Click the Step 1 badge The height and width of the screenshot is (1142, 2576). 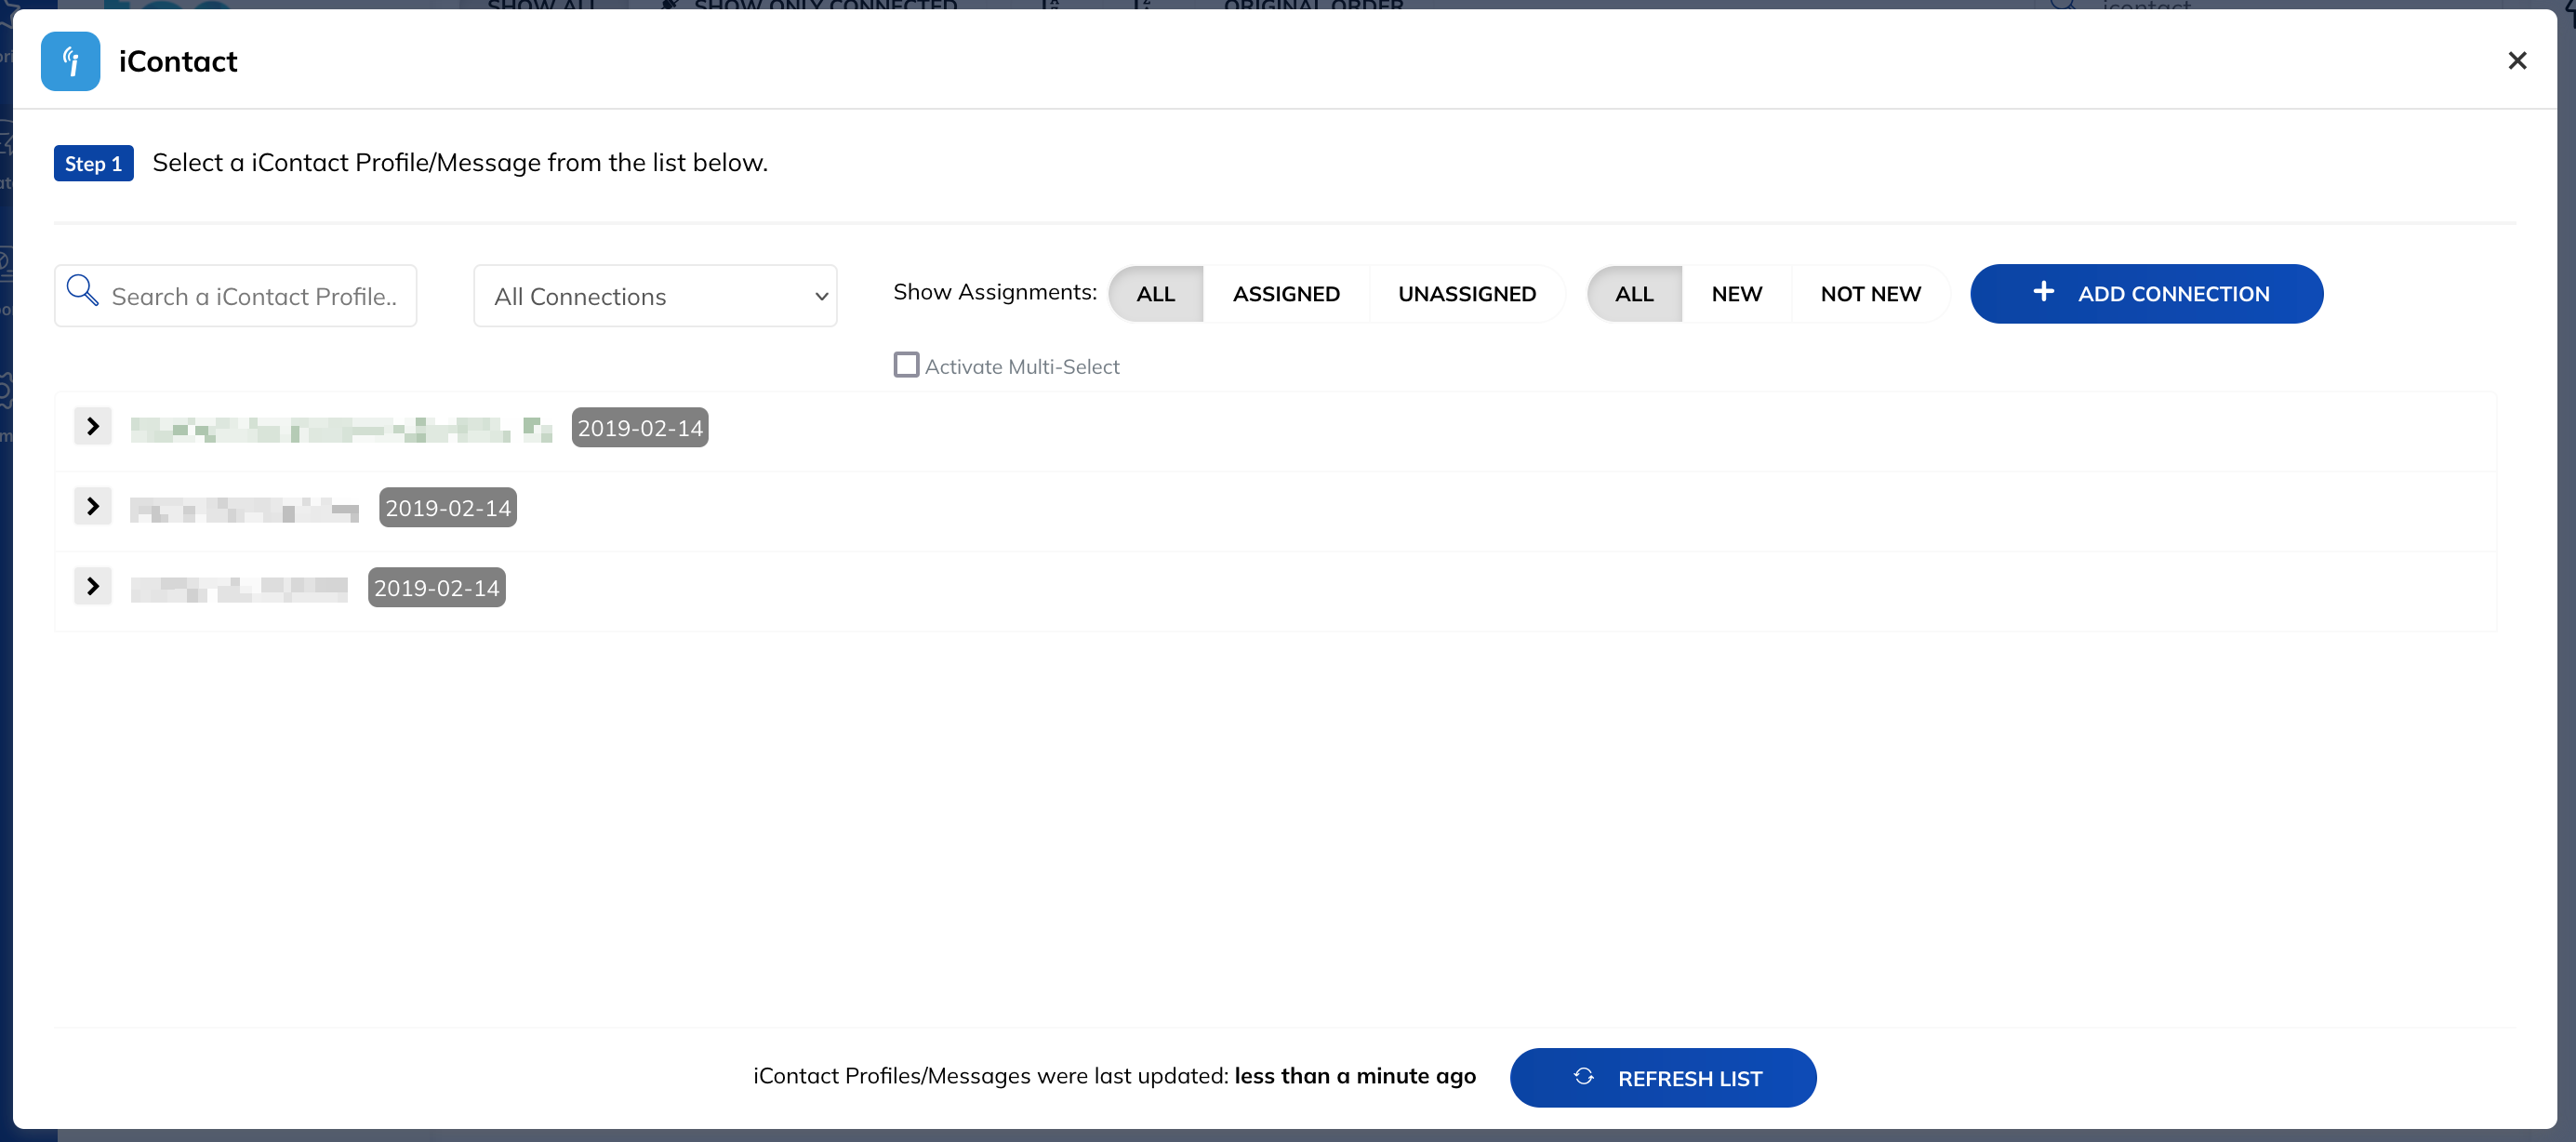[93, 164]
